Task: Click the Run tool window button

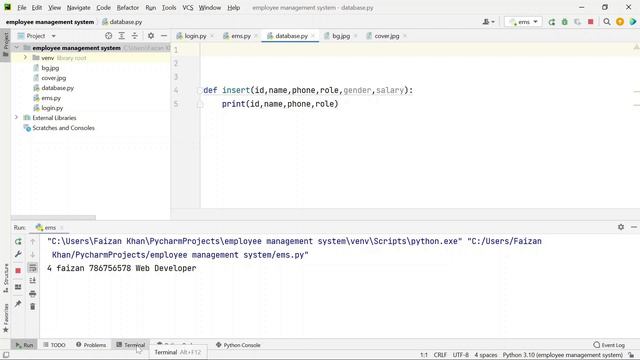Action: 24,345
